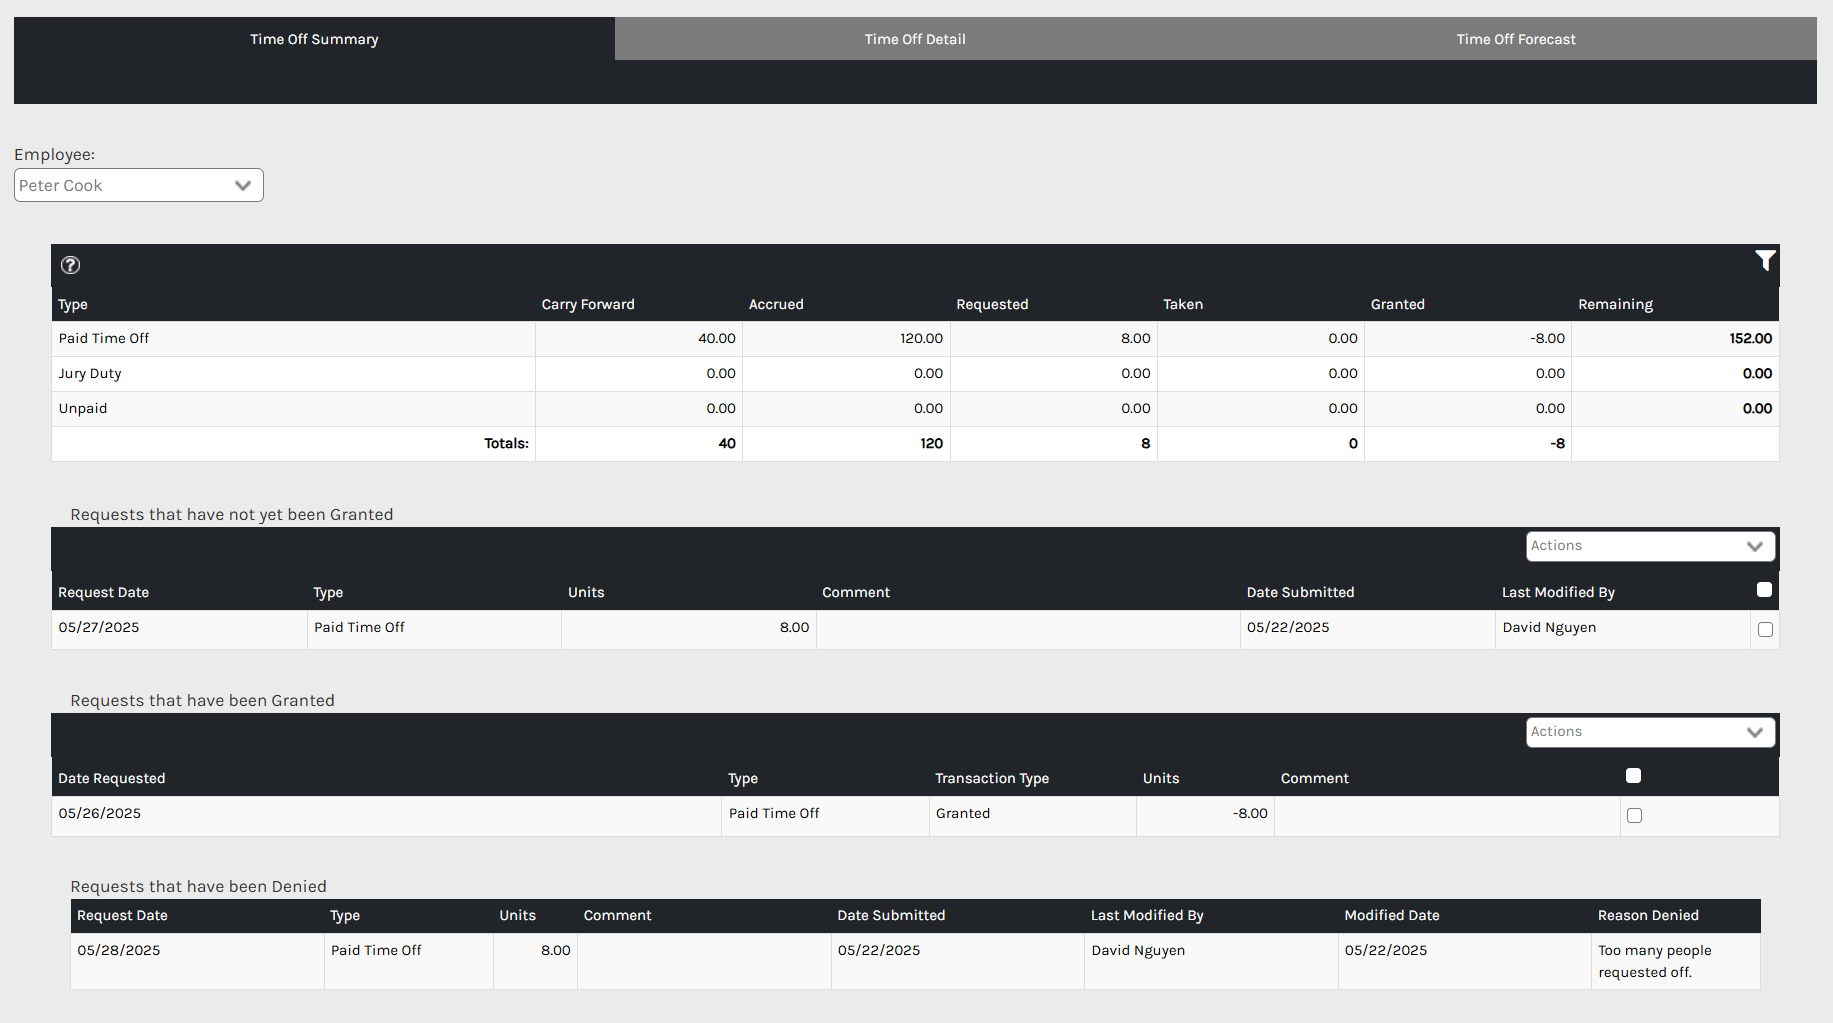Click the 120.00 accrued value

coord(921,338)
